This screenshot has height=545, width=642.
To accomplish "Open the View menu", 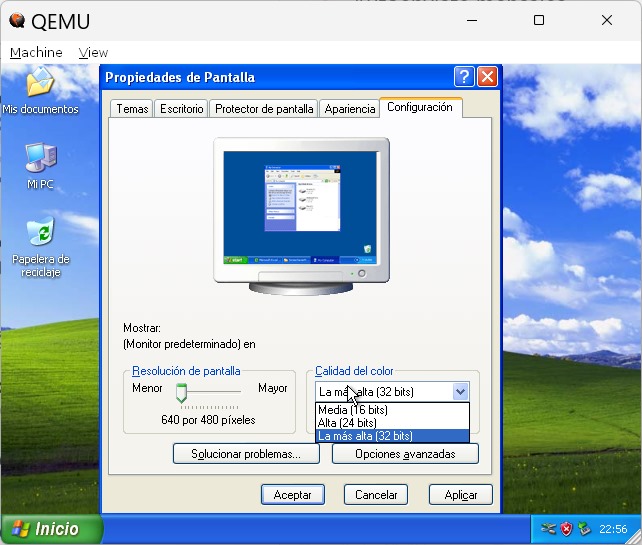I will (93, 52).
